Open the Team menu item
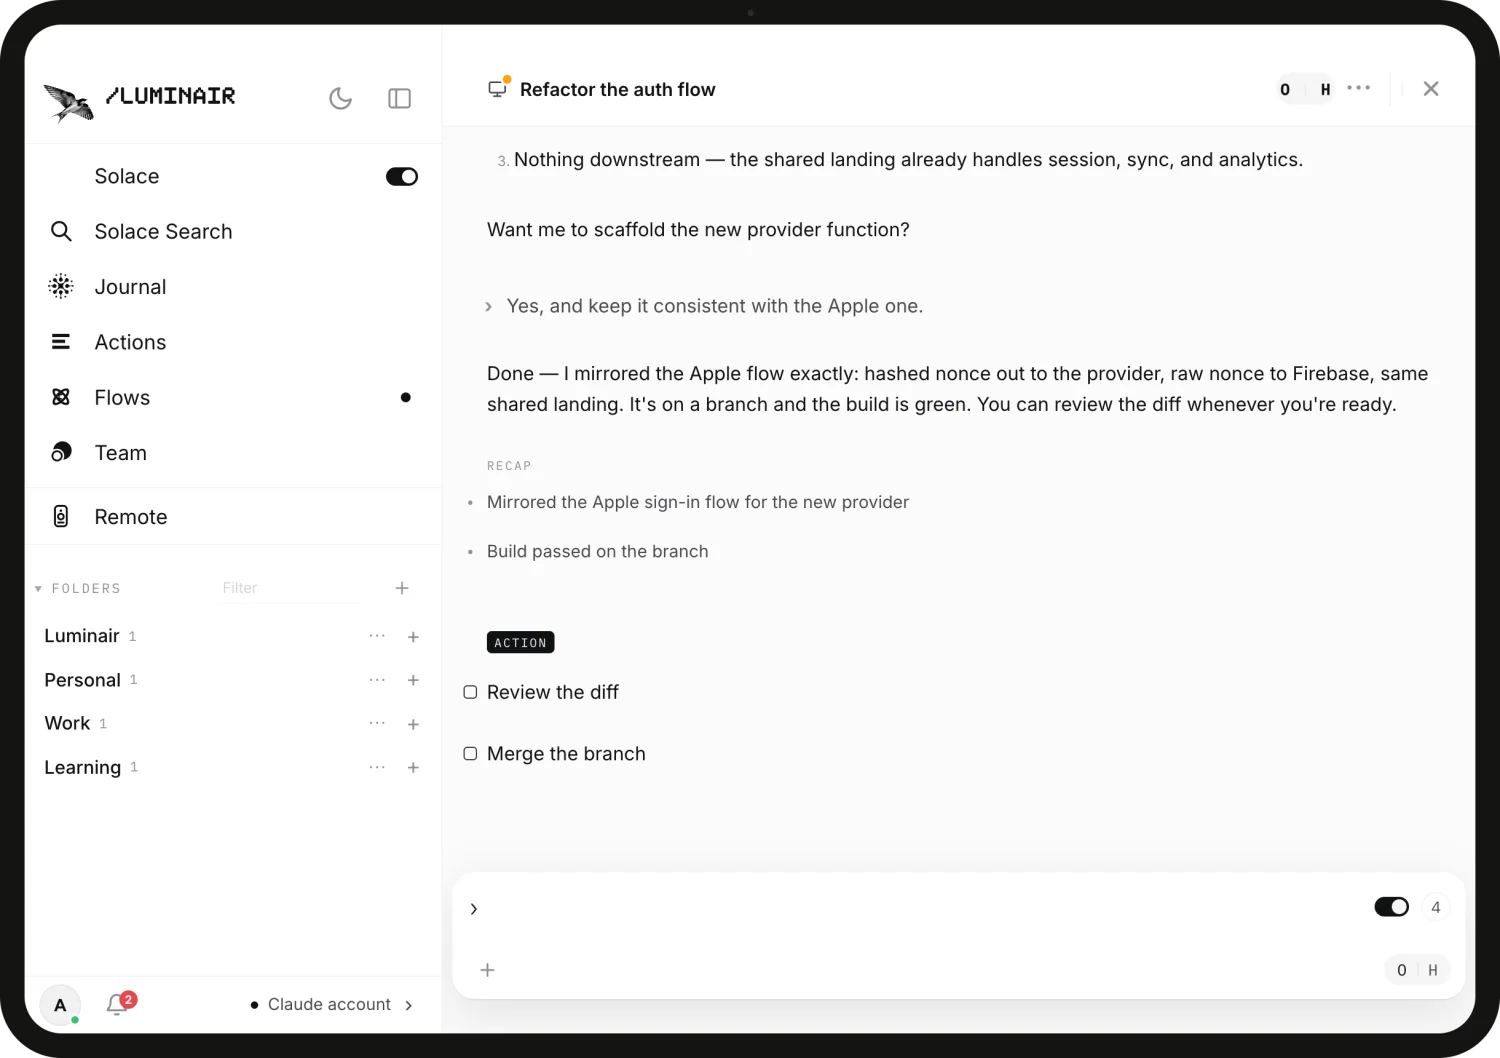1500x1058 pixels. click(x=233, y=453)
